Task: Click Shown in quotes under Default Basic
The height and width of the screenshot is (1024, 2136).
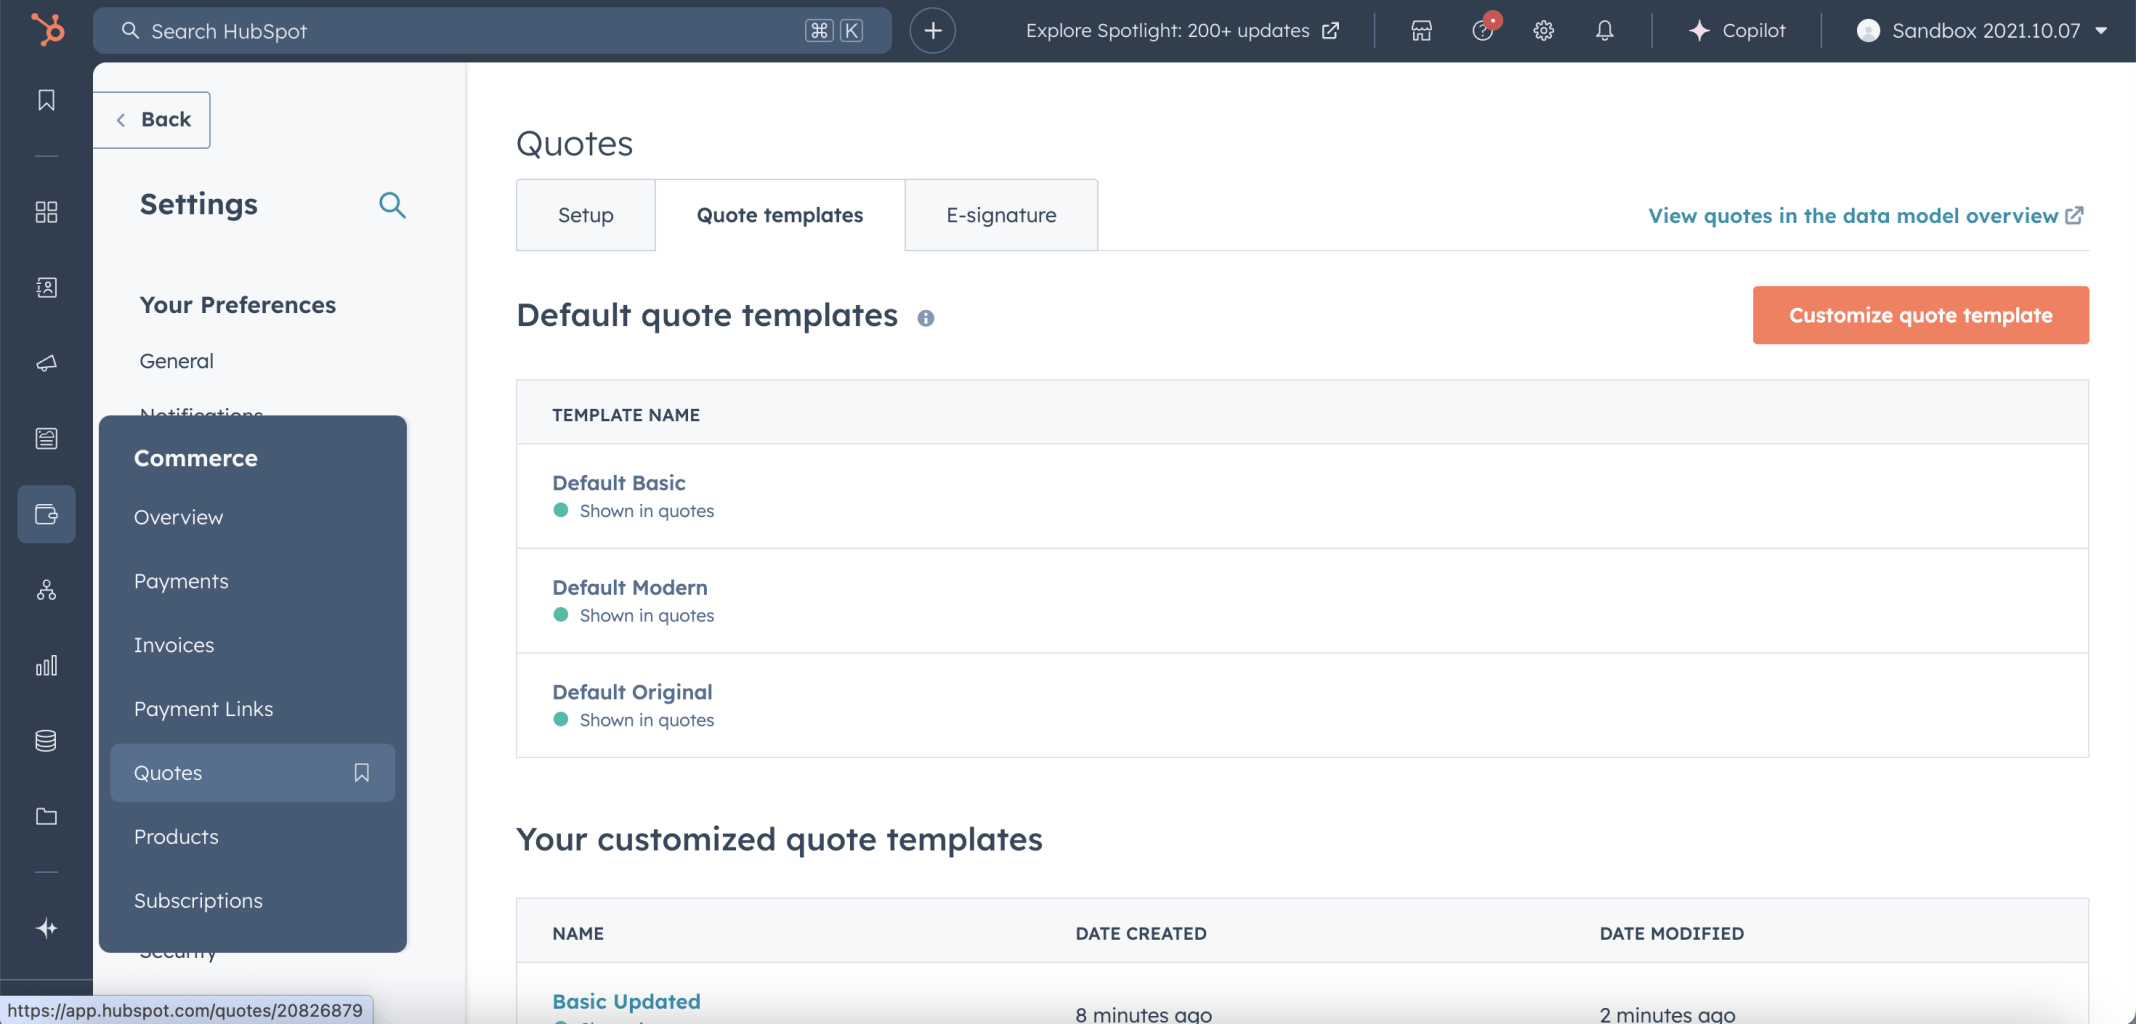Action: pyautogui.click(x=646, y=511)
